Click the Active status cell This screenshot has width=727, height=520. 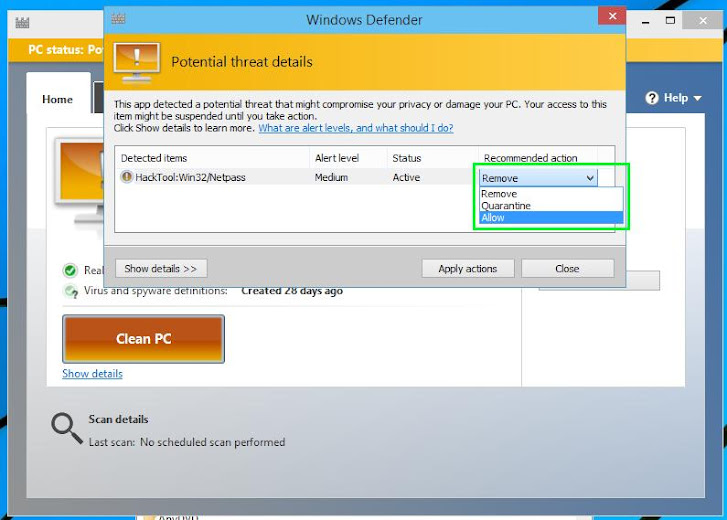(x=406, y=178)
